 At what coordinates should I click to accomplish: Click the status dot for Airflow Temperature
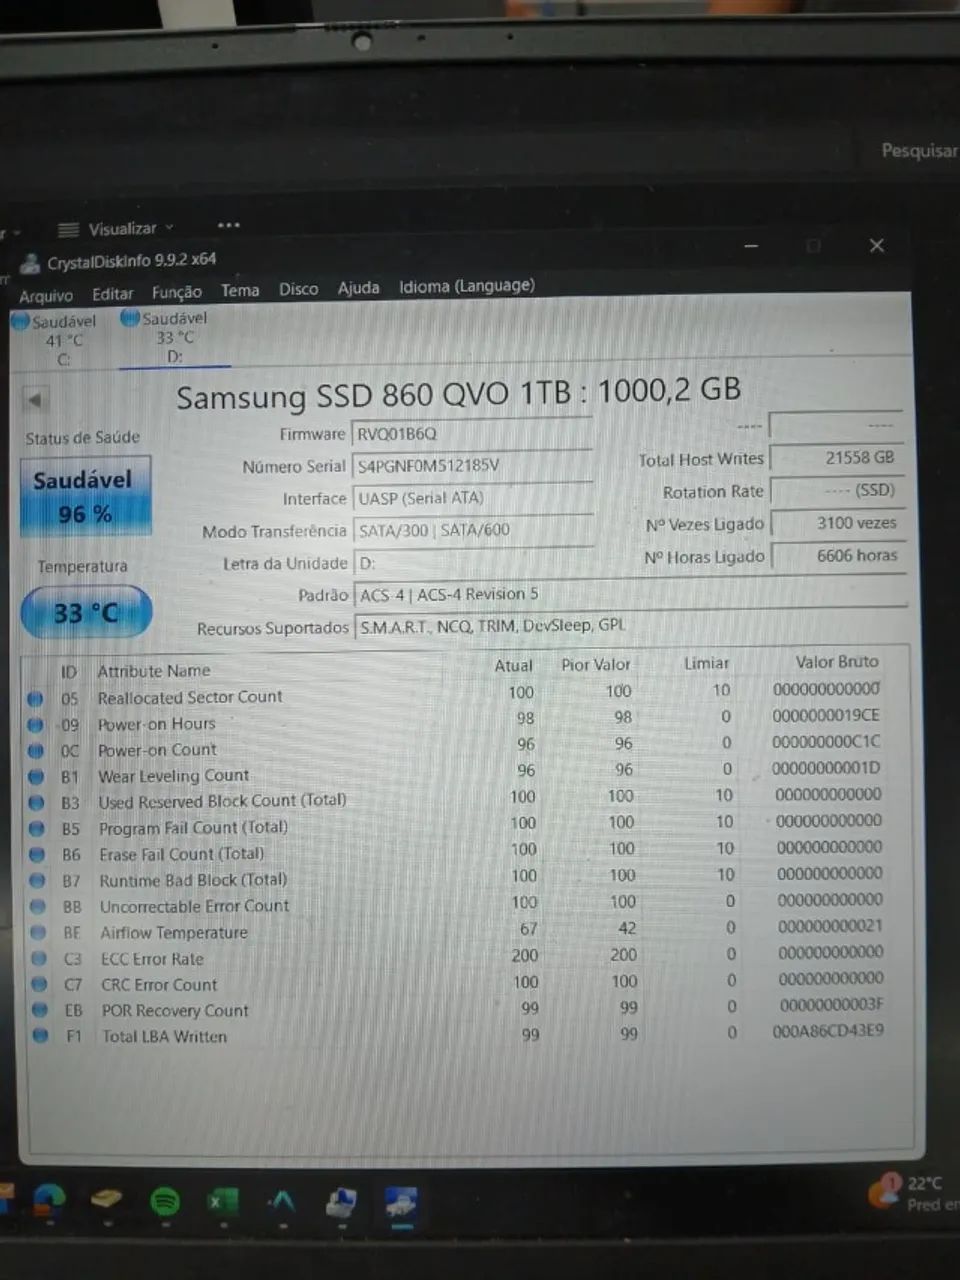[x=38, y=933]
